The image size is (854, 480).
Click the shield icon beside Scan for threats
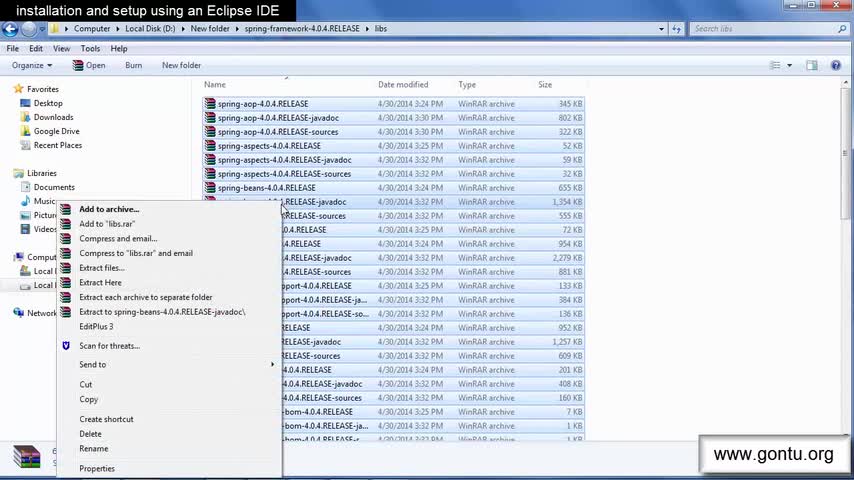coord(66,346)
